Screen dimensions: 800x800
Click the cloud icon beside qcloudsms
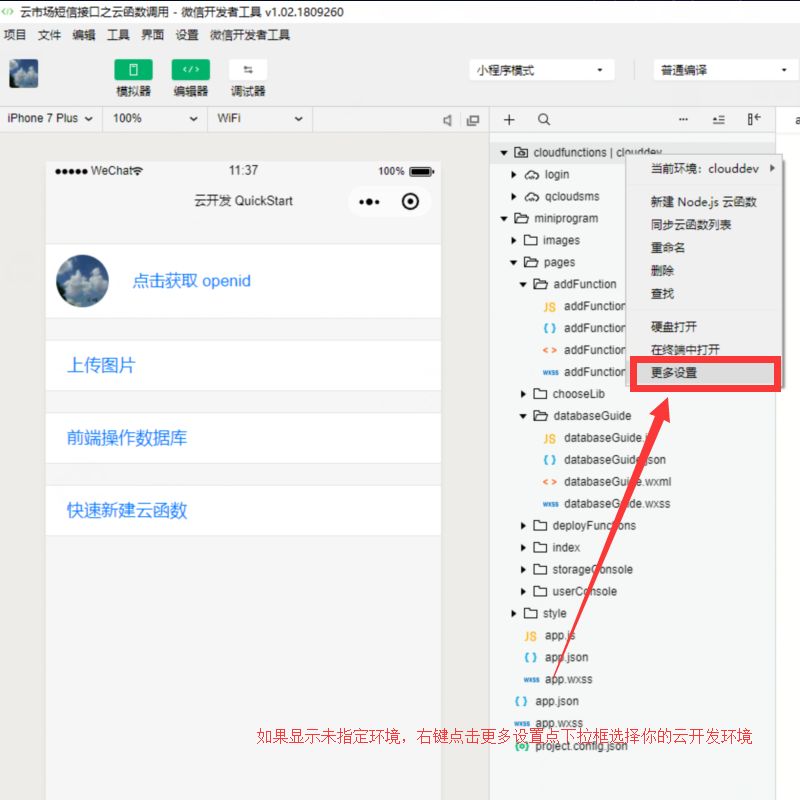[532, 197]
